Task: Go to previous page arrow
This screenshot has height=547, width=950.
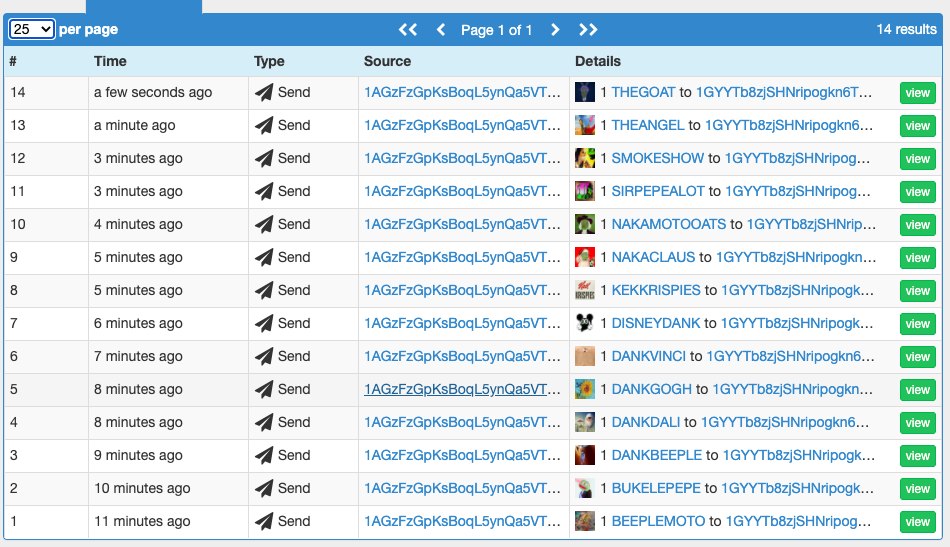Action: [441, 30]
